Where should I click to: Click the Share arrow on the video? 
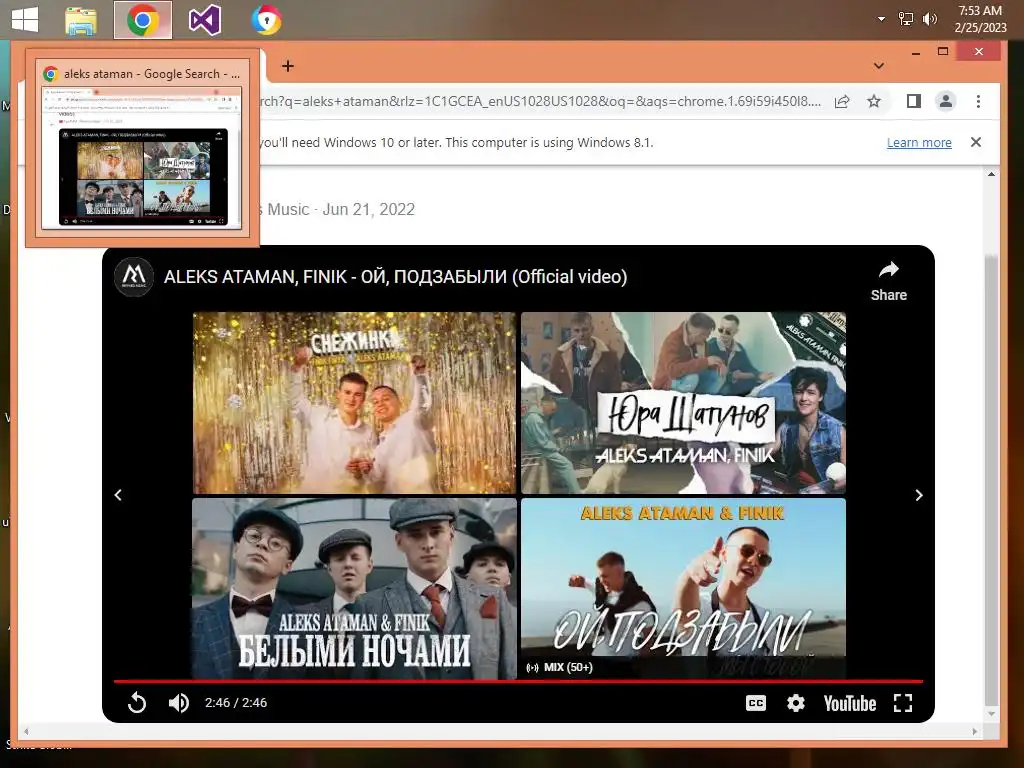pyautogui.click(x=889, y=281)
